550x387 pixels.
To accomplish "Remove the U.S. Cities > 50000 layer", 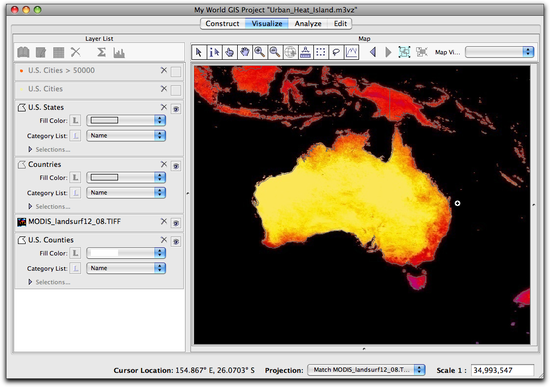I will (x=164, y=71).
